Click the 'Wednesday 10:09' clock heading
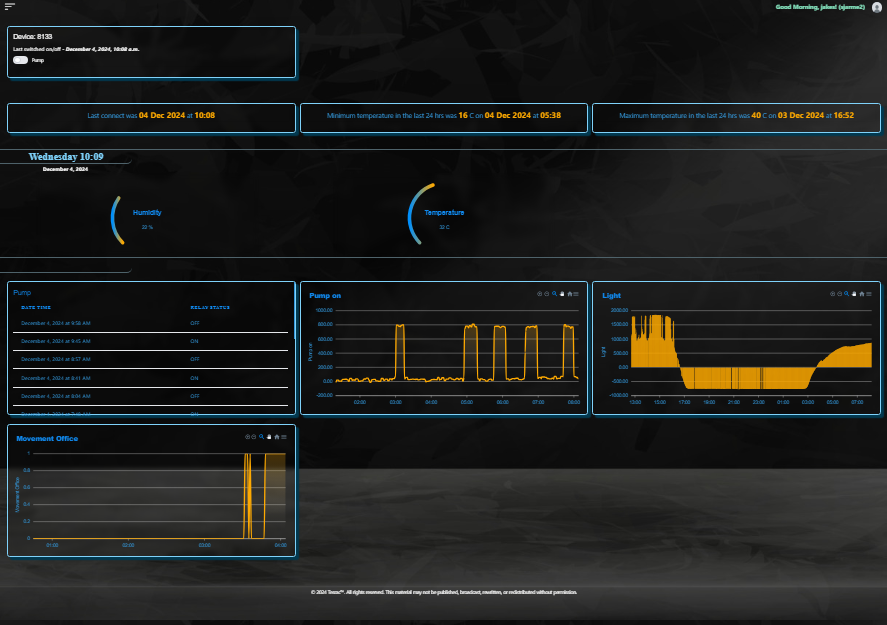This screenshot has height=625, width=887. [66, 157]
